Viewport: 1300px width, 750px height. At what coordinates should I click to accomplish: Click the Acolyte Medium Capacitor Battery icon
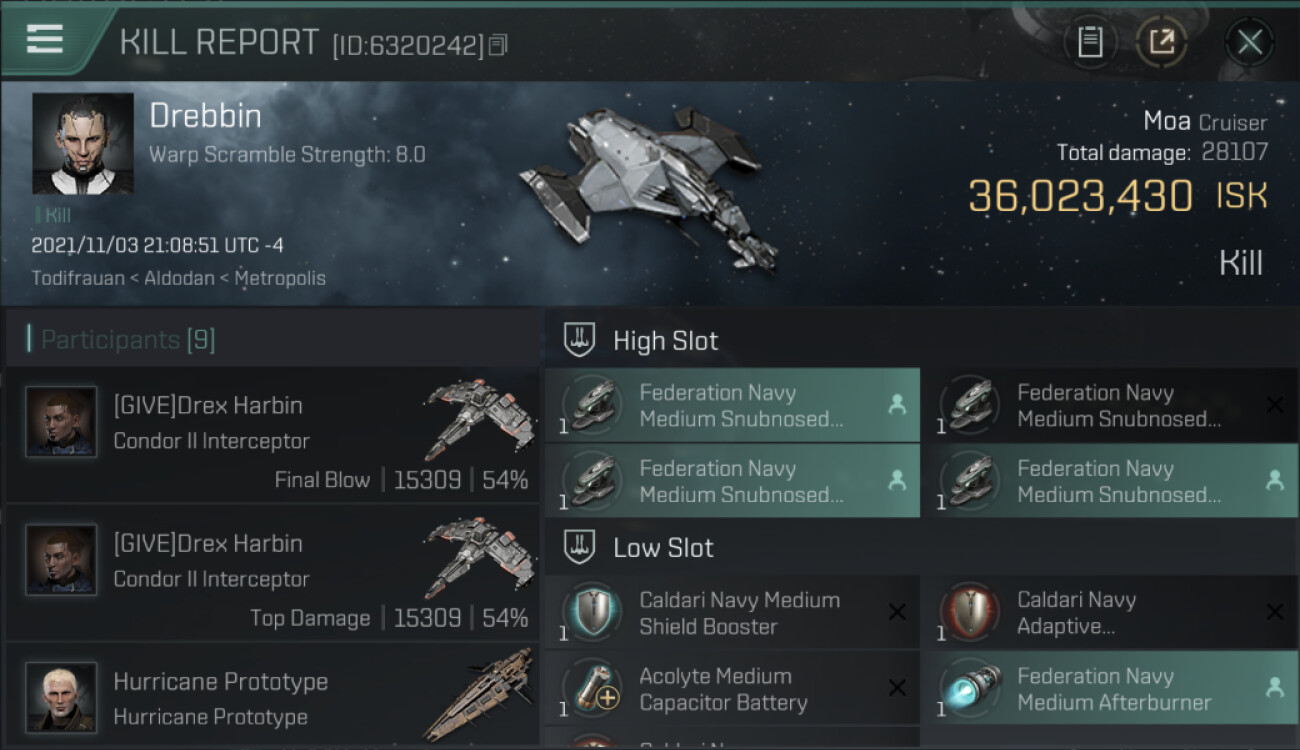591,688
